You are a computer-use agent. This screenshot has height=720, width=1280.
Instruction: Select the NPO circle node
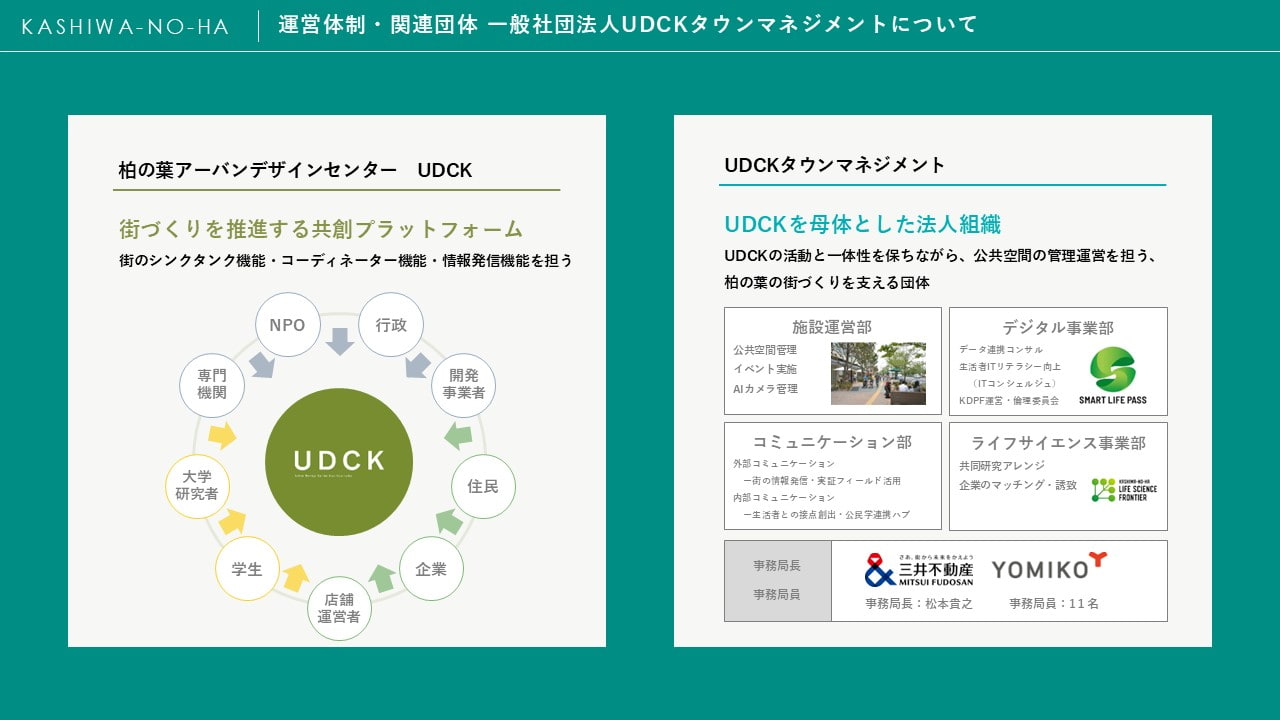[x=287, y=325]
